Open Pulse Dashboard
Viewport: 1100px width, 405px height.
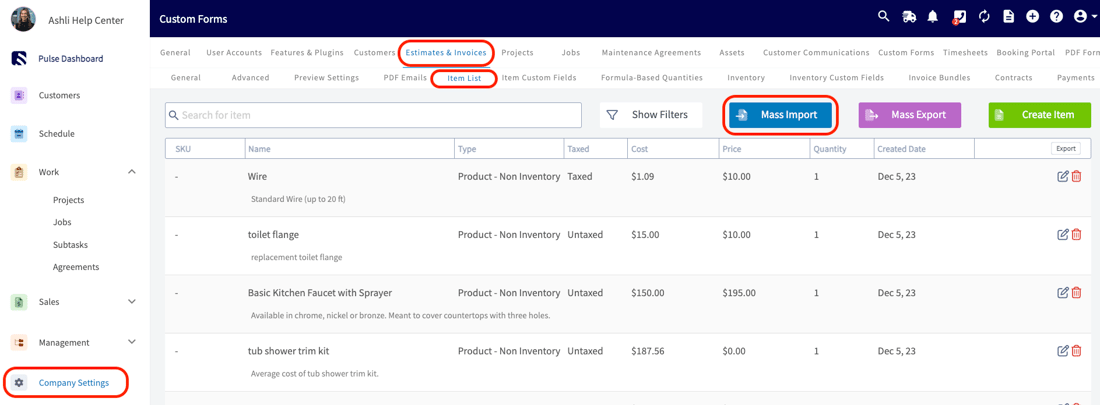click(71, 59)
